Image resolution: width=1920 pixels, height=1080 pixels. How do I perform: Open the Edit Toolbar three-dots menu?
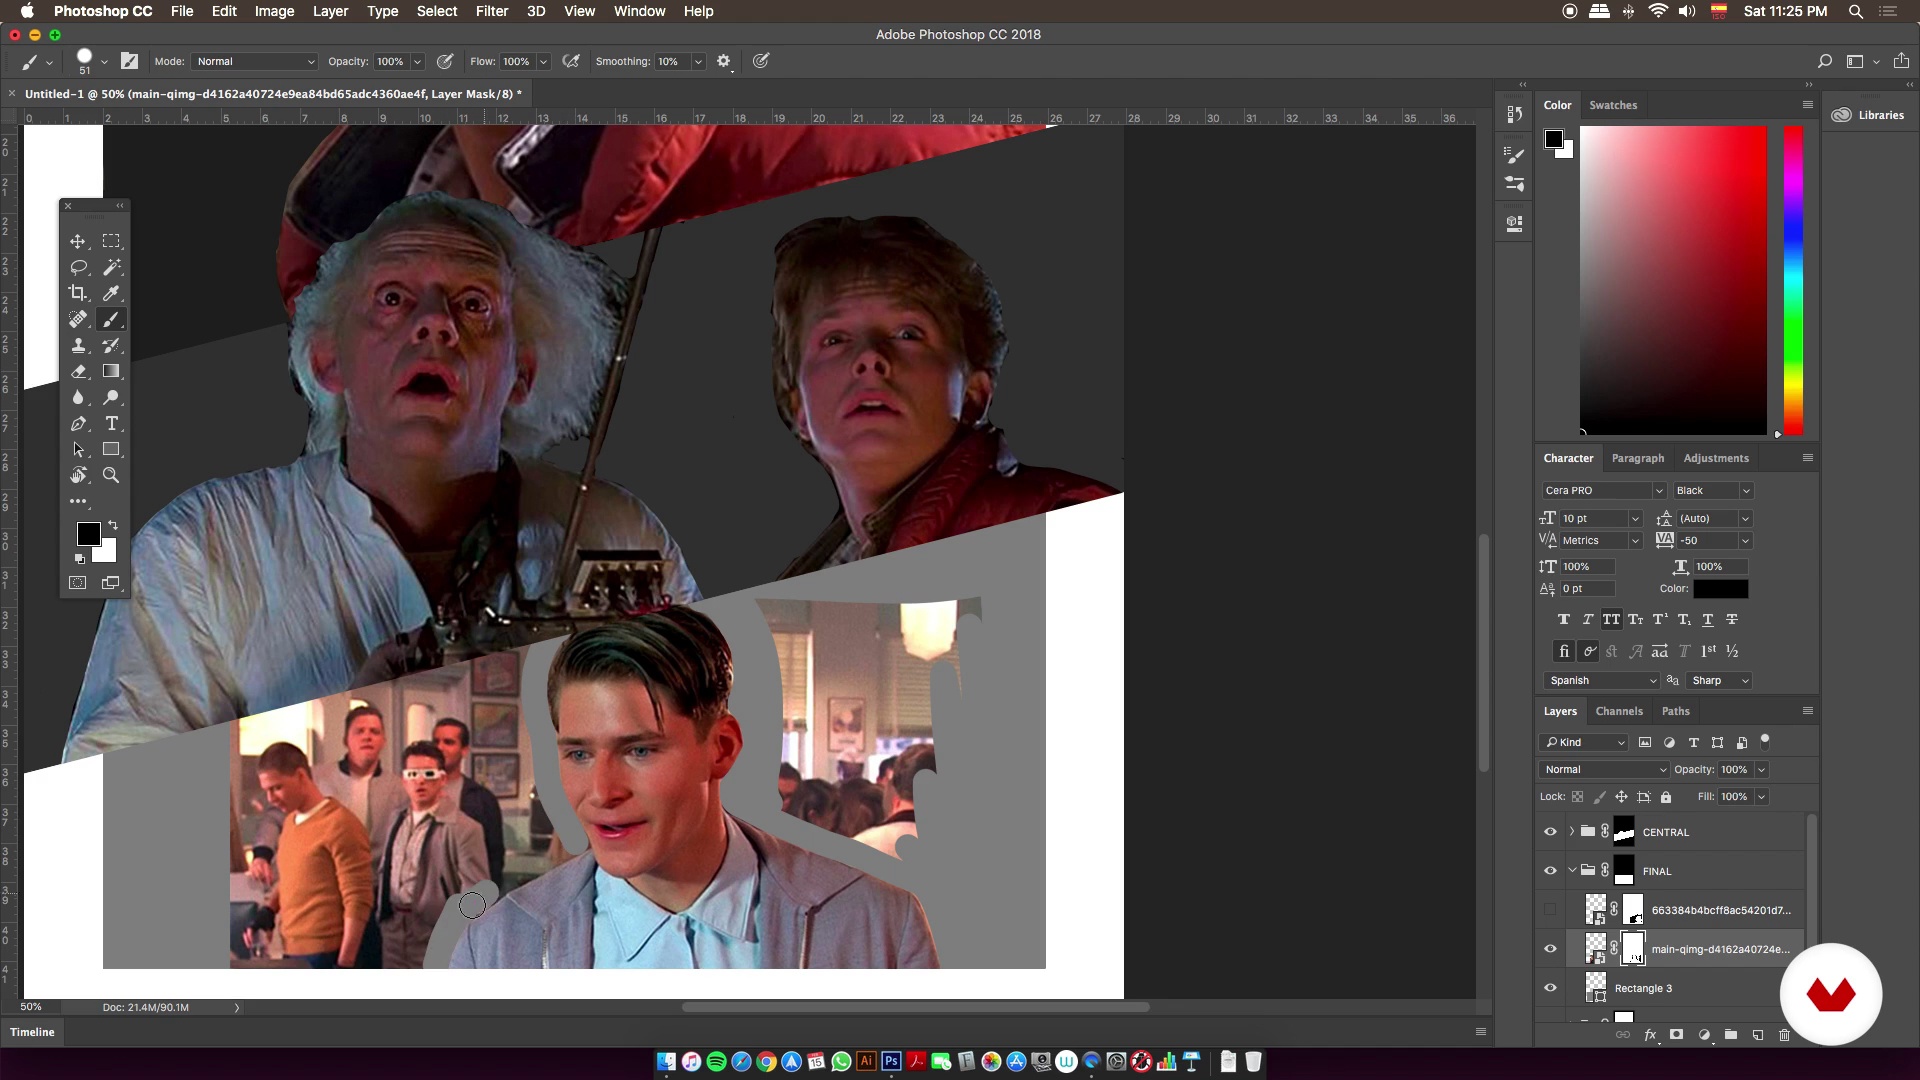coord(78,501)
